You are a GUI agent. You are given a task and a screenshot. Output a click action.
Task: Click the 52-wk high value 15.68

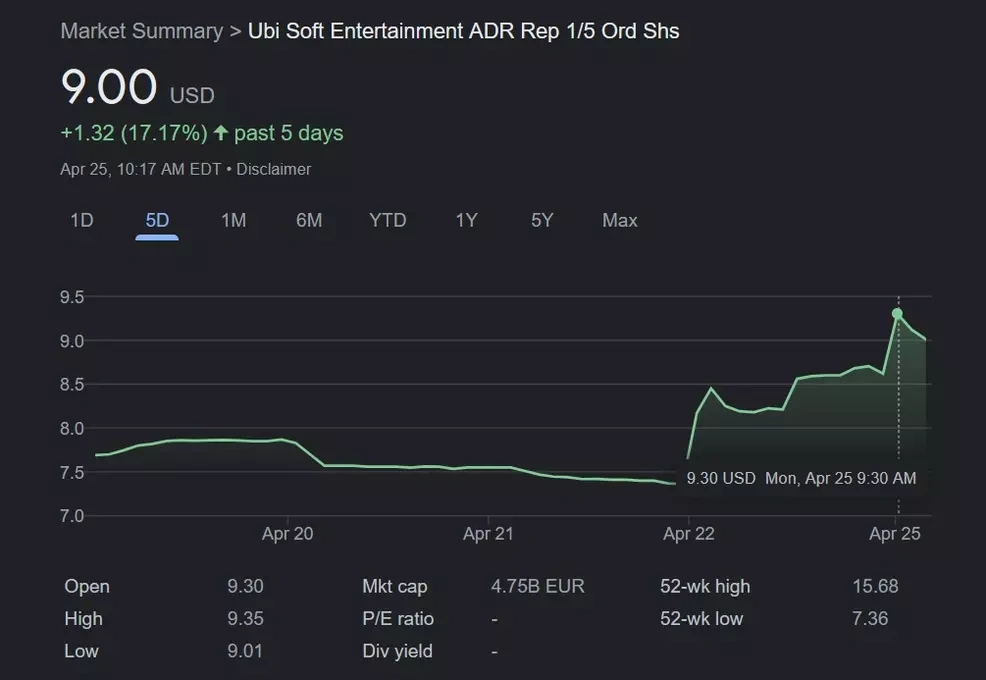click(874, 586)
